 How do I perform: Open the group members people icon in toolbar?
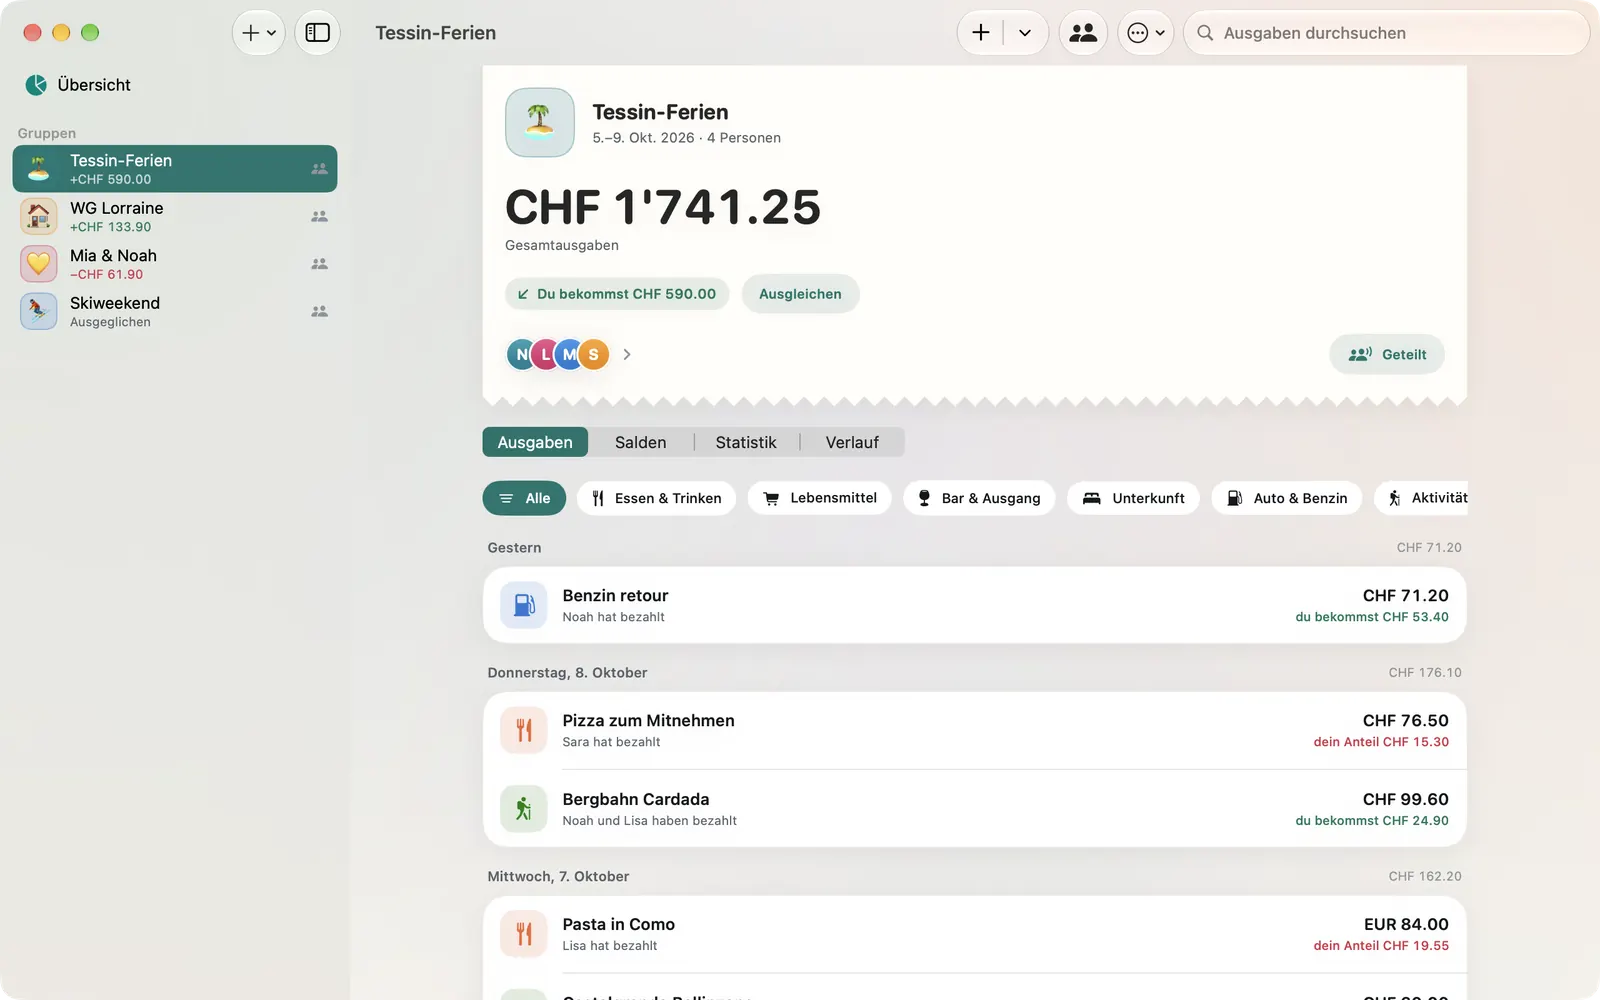pyautogui.click(x=1083, y=33)
